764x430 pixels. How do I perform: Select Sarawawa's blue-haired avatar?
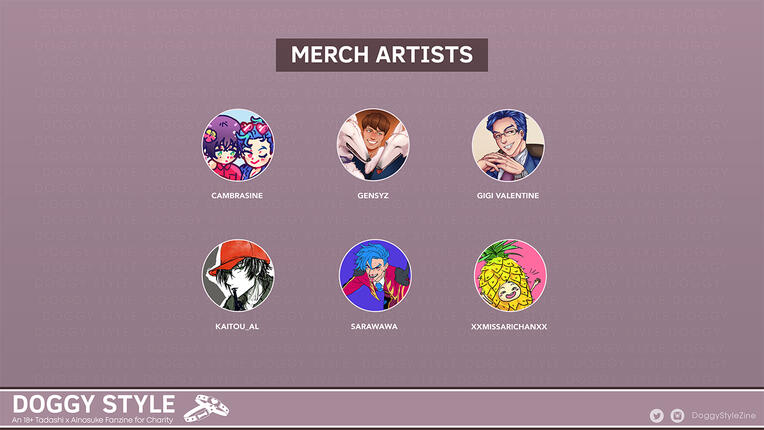point(375,275)
